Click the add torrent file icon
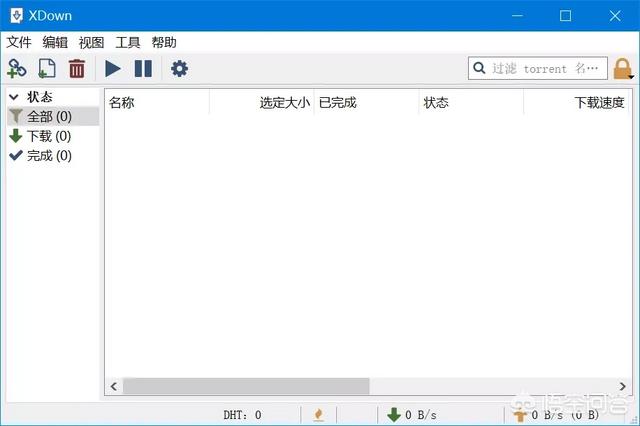The height and width of the screenshot is (426, 640). [47, 68]
